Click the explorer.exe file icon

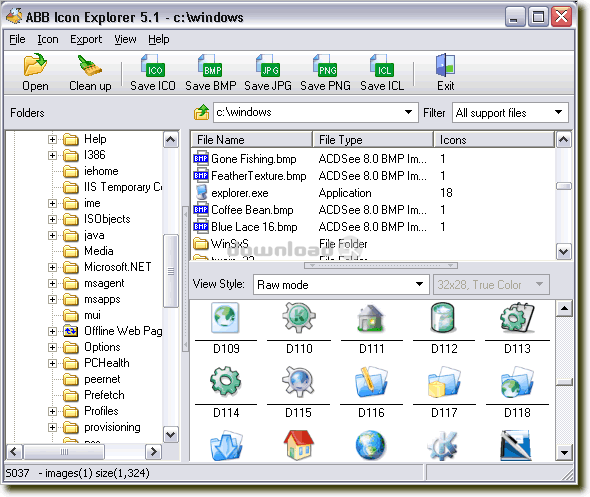(202, 193)
